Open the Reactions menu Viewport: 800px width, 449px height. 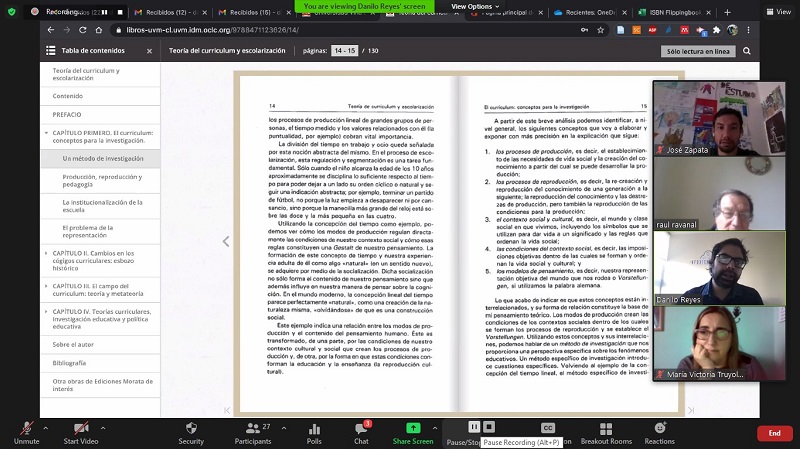point(659,433)
